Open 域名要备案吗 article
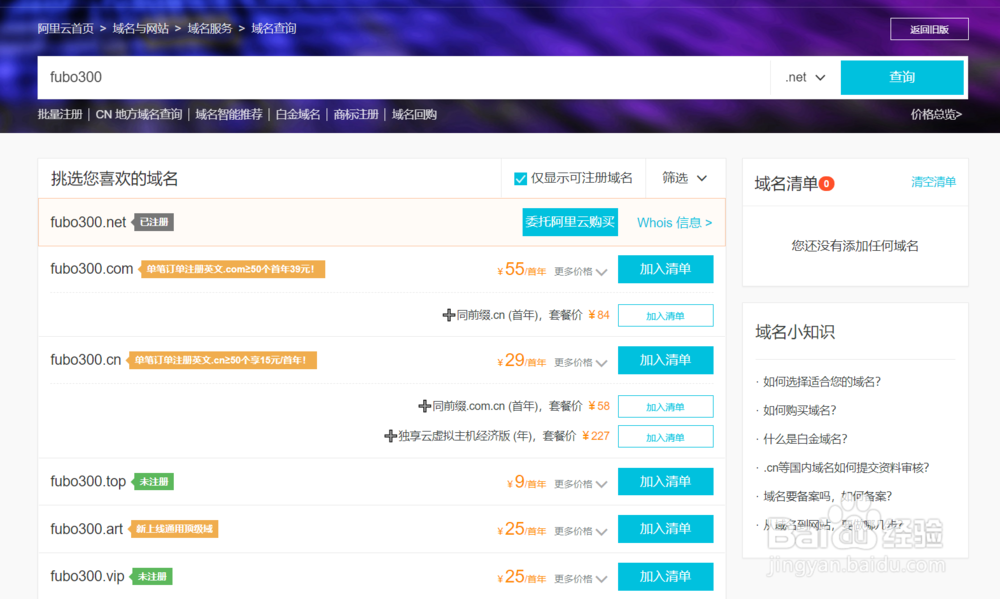 827,496
